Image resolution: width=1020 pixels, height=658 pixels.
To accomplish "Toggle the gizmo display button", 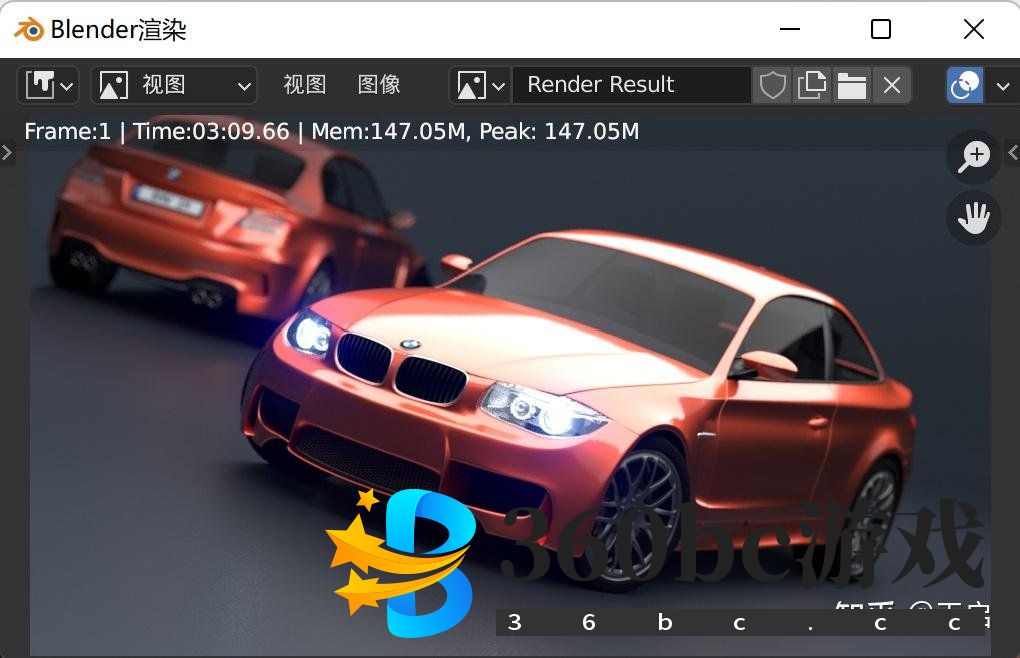I will [965, 86].
